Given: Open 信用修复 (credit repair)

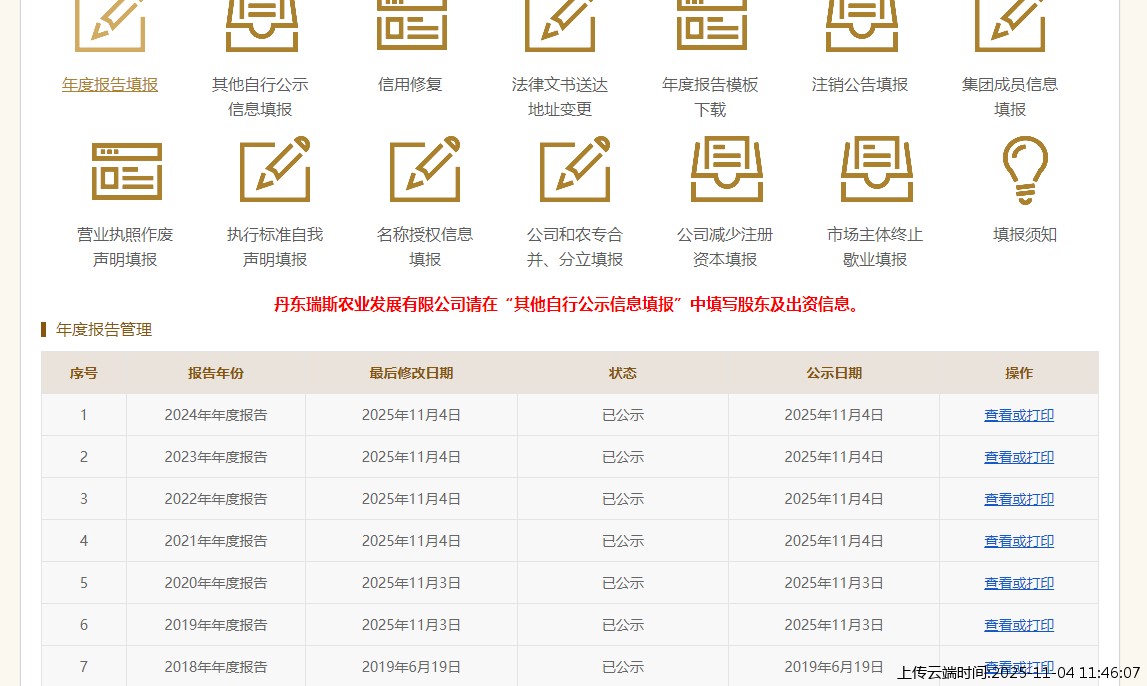Looking at the screenshot, I should click(x=410, y=30).
